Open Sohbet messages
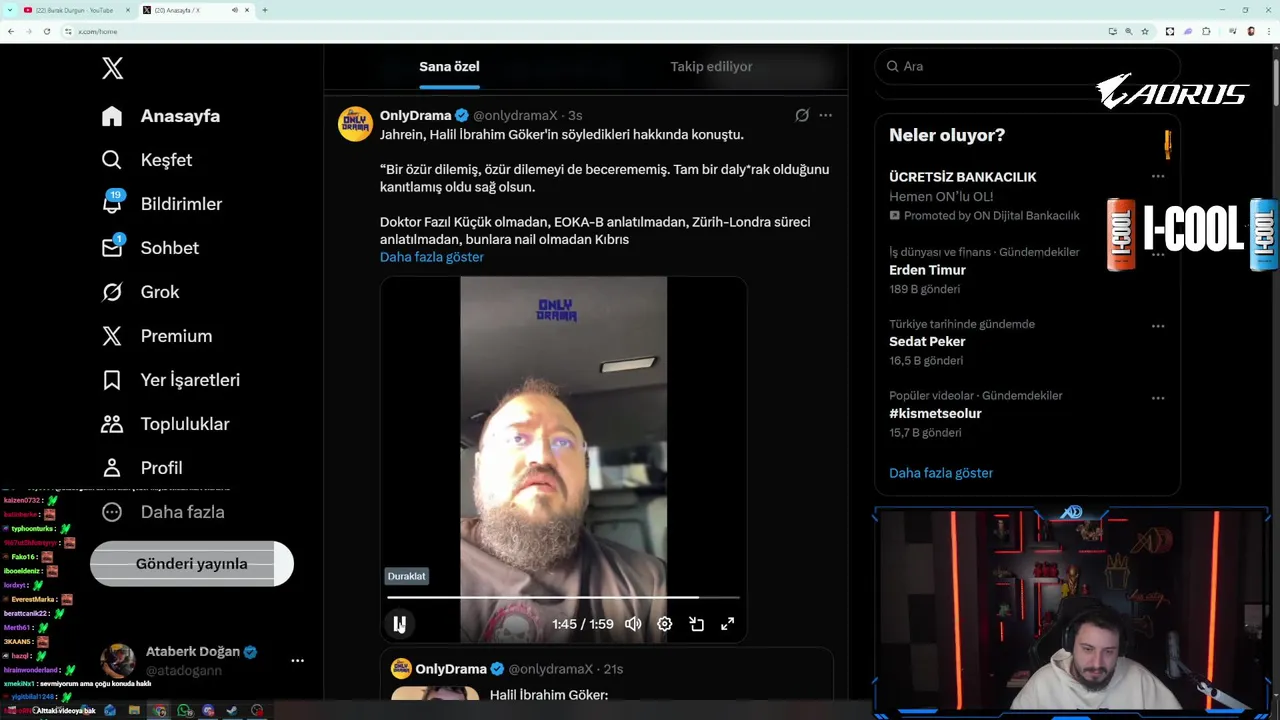This screenshot has width=1280, height=720. (150, 248)
